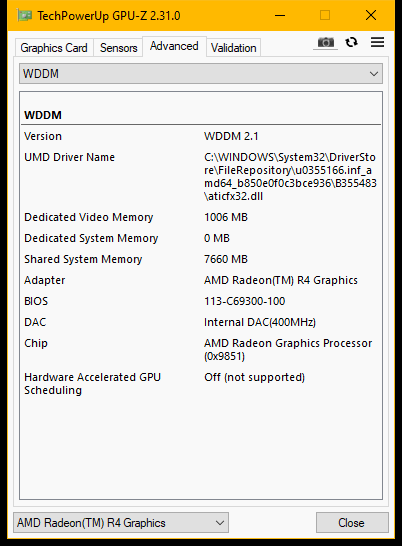The width and height of the screenshot is (402, 546).
Task: Click the maximize button in title bar
Action: pyautogui.click(x=325, y=15)
